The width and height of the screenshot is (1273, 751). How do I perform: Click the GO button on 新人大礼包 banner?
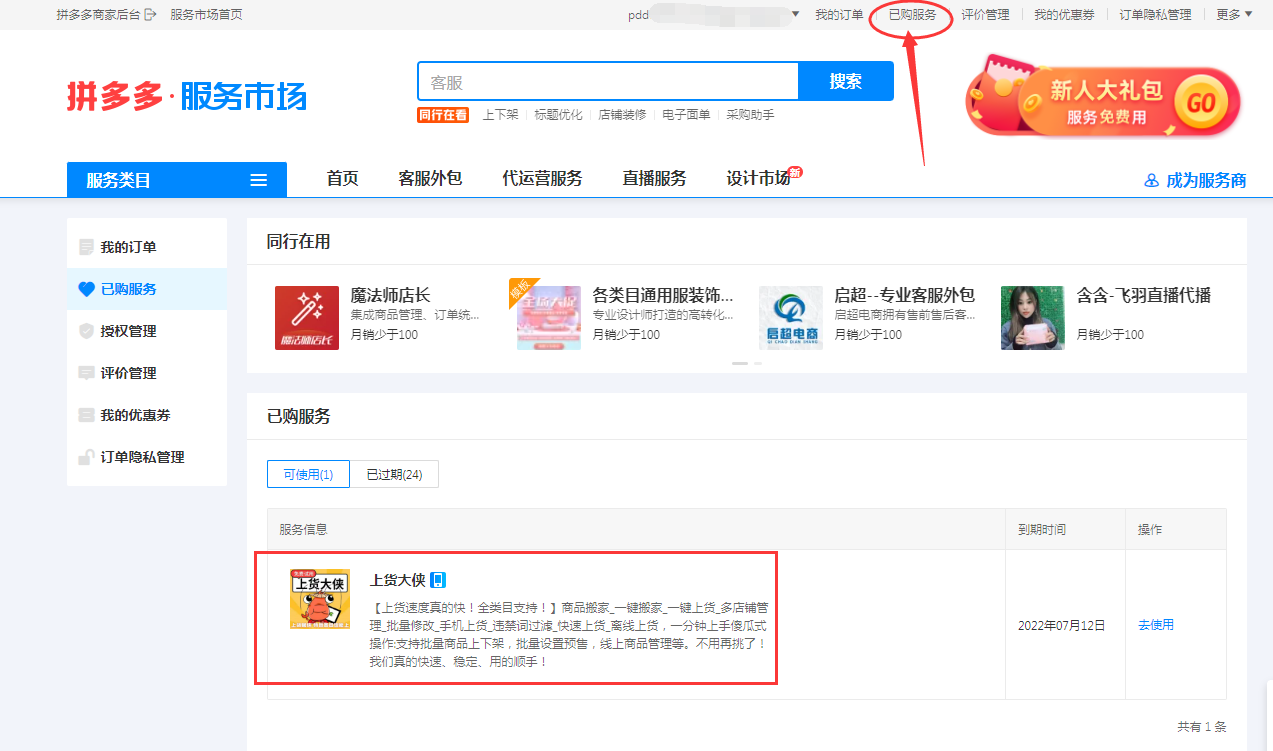(x=1200, y=103)
